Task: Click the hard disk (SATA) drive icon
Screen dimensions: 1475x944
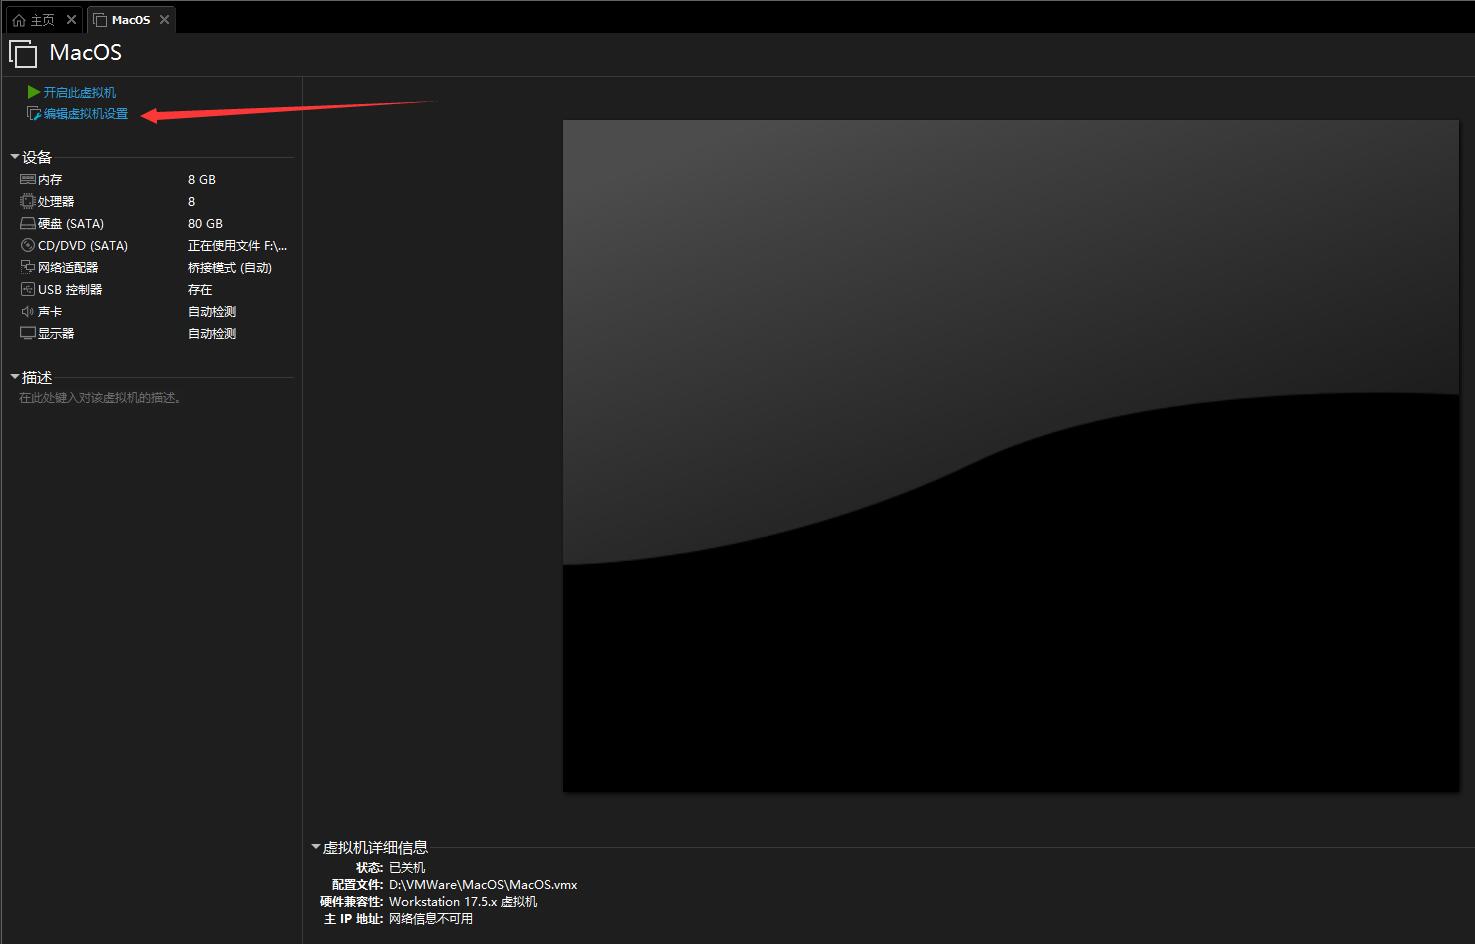Action: 28,224
